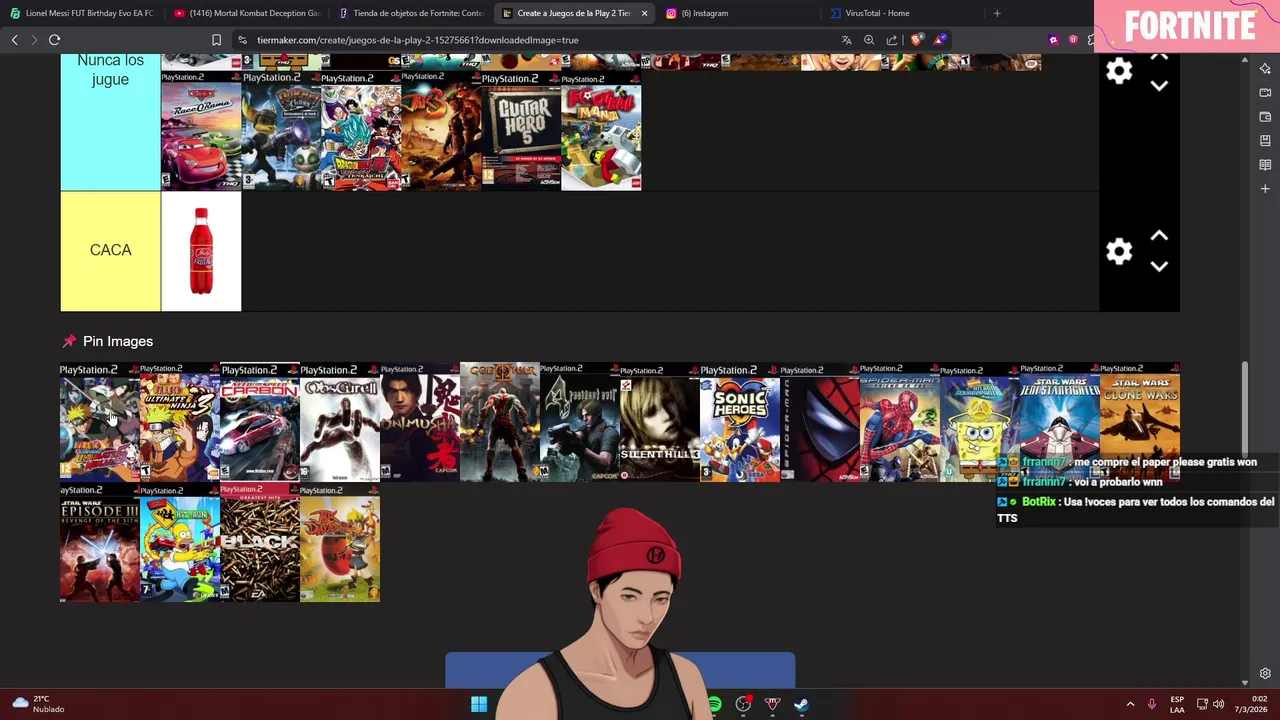Select Jak 3 cover in tier row
This screenshot has height=720, width=1280.
click(441, 131)
